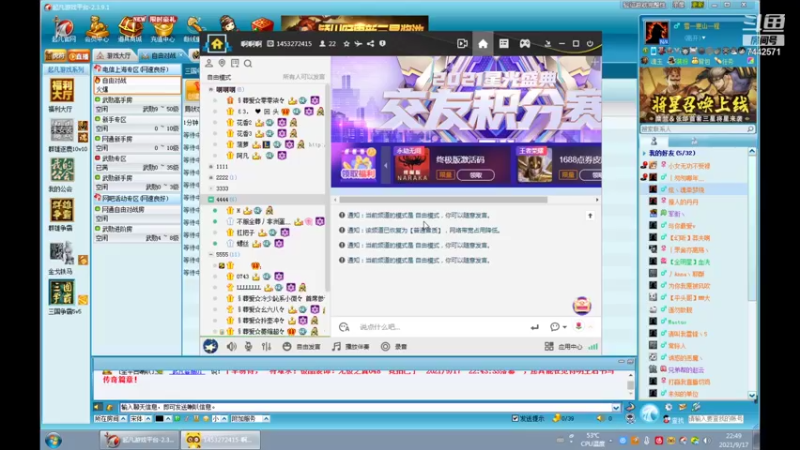800x450 pixels.
Task: Open the gamepad games icon
Action: pyautogui.click(x=524, y=44)
